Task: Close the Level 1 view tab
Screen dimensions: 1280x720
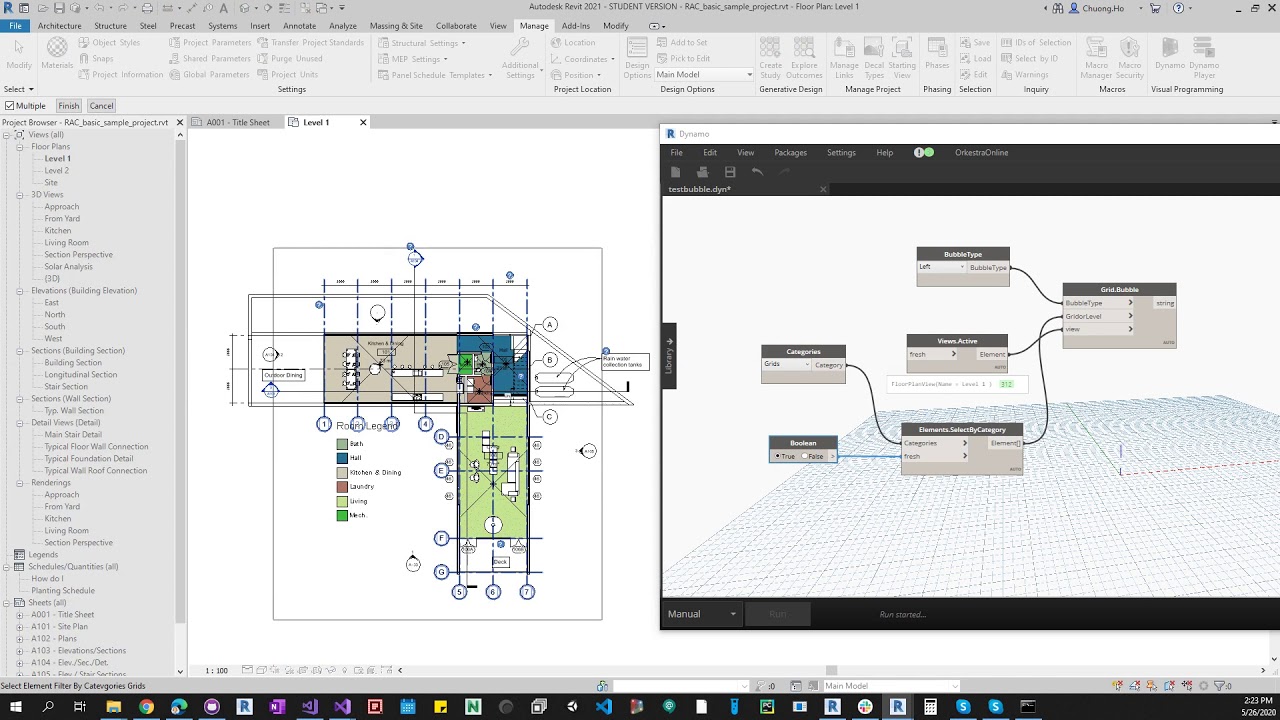Action: [x=363, y=122]
